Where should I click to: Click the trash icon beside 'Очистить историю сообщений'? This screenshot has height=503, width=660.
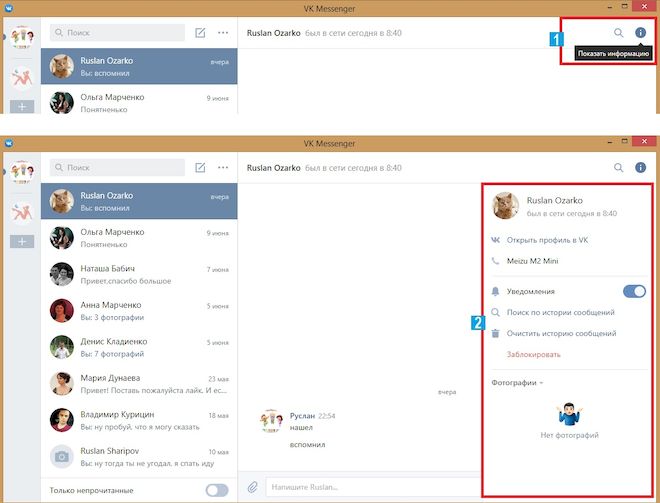point(495,333)
